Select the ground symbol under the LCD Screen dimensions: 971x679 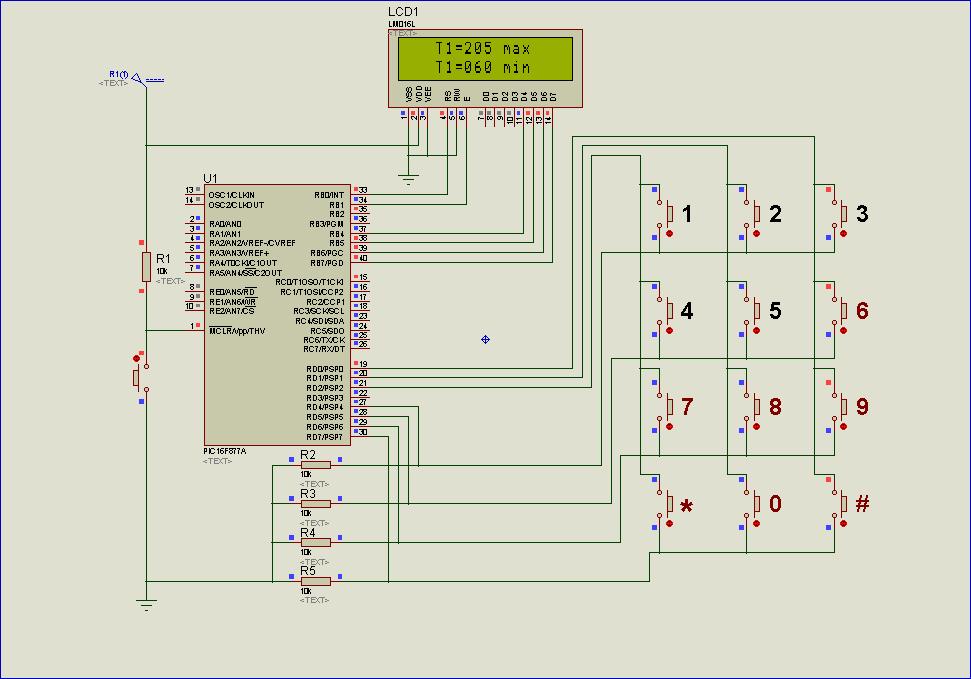408,180
